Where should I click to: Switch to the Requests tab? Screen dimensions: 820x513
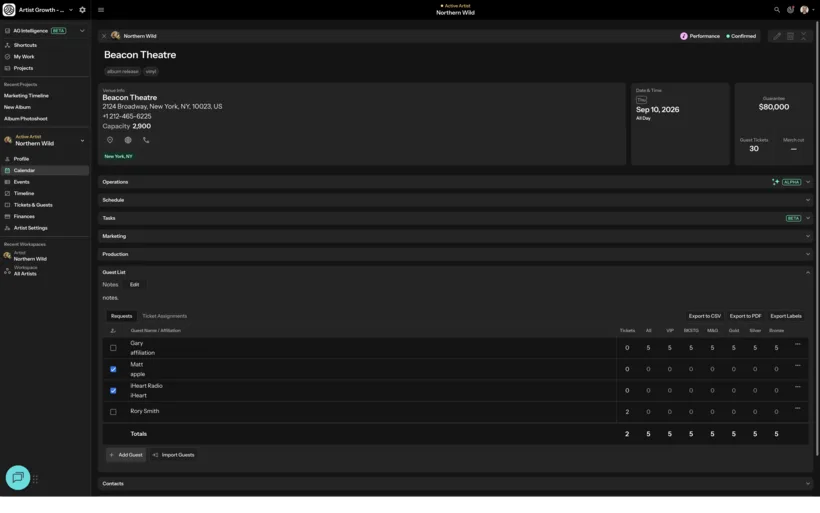coord(121,316)
